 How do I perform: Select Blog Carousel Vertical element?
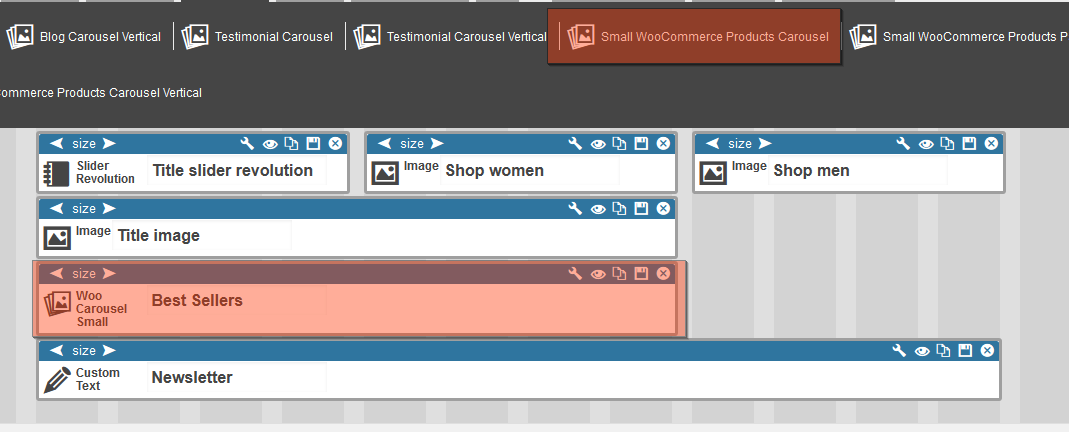[84, 37]
